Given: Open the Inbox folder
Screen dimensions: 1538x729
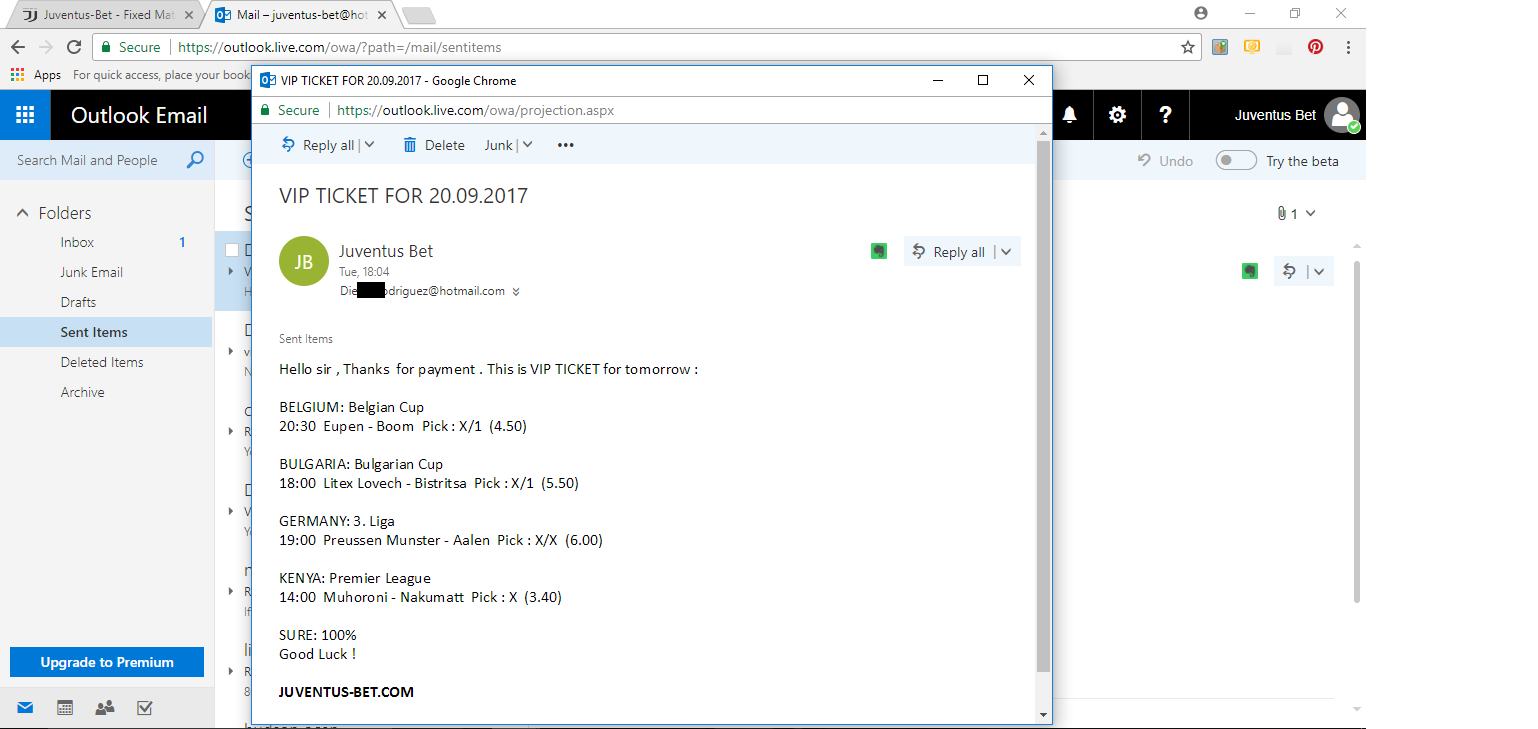Looking at the screenshot, I should (x=77, y=242).
